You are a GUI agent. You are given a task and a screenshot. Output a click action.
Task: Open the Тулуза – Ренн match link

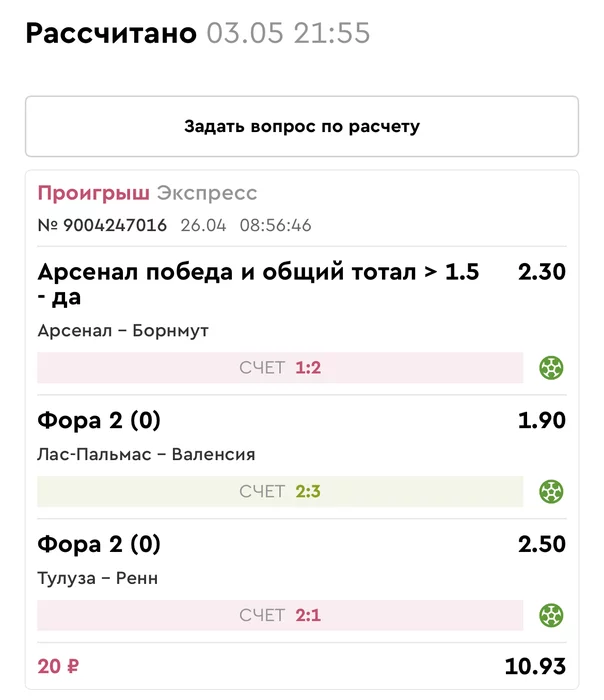click(x=98, y=578)
